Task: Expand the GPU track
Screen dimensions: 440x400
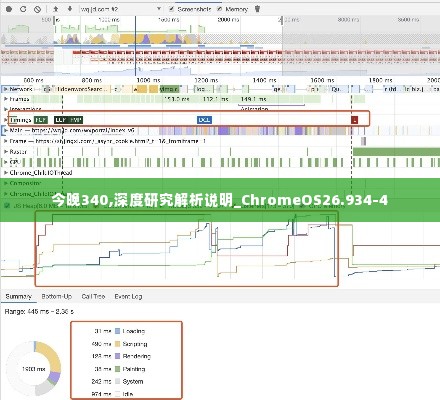Action: point(6,162)
